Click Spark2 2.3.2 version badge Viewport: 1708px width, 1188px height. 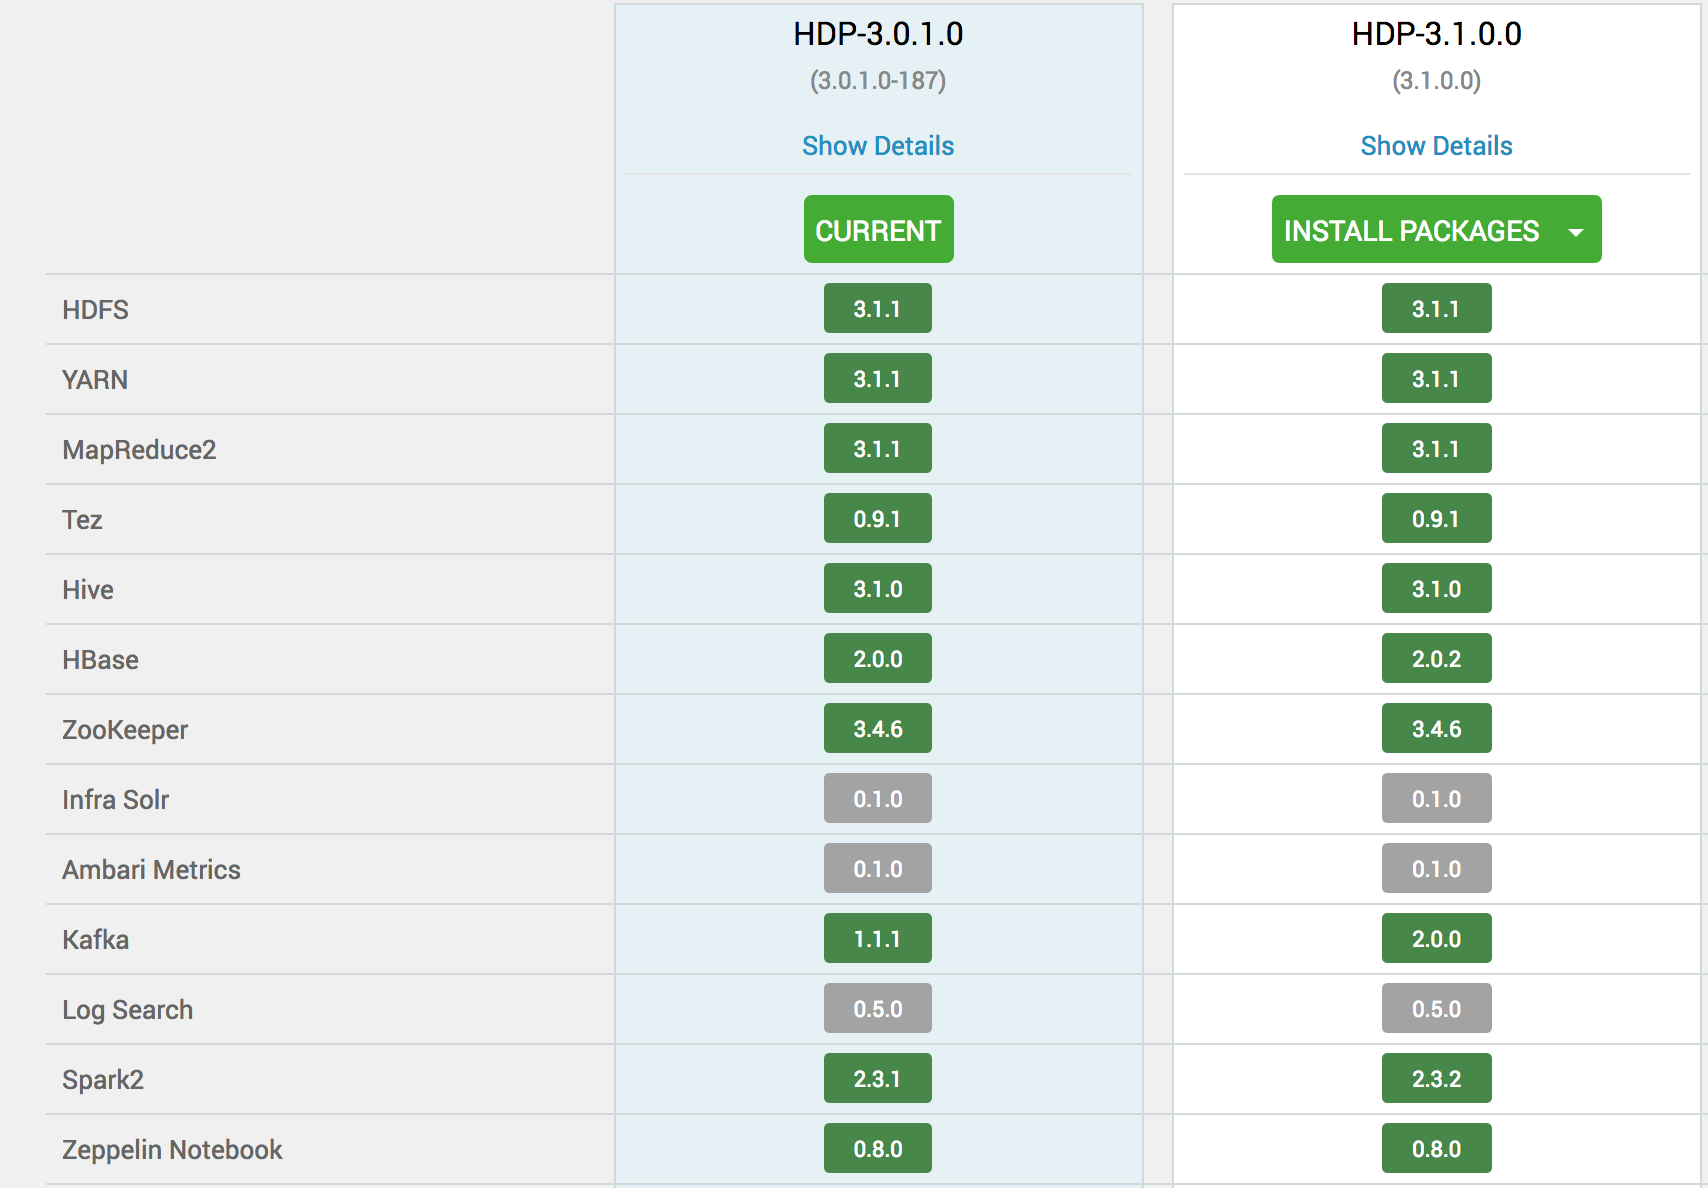[x=1436, y=1079]
